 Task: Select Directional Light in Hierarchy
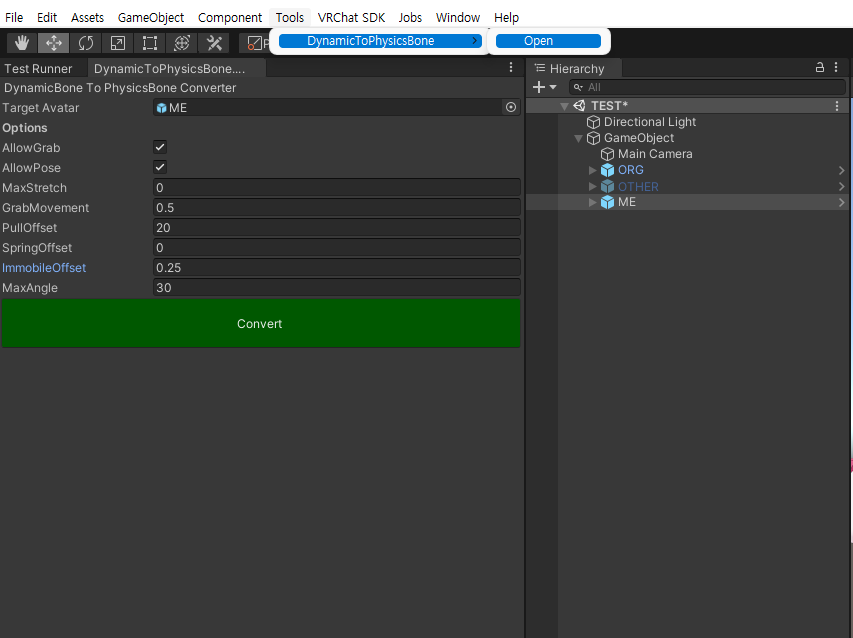point(650,122)
